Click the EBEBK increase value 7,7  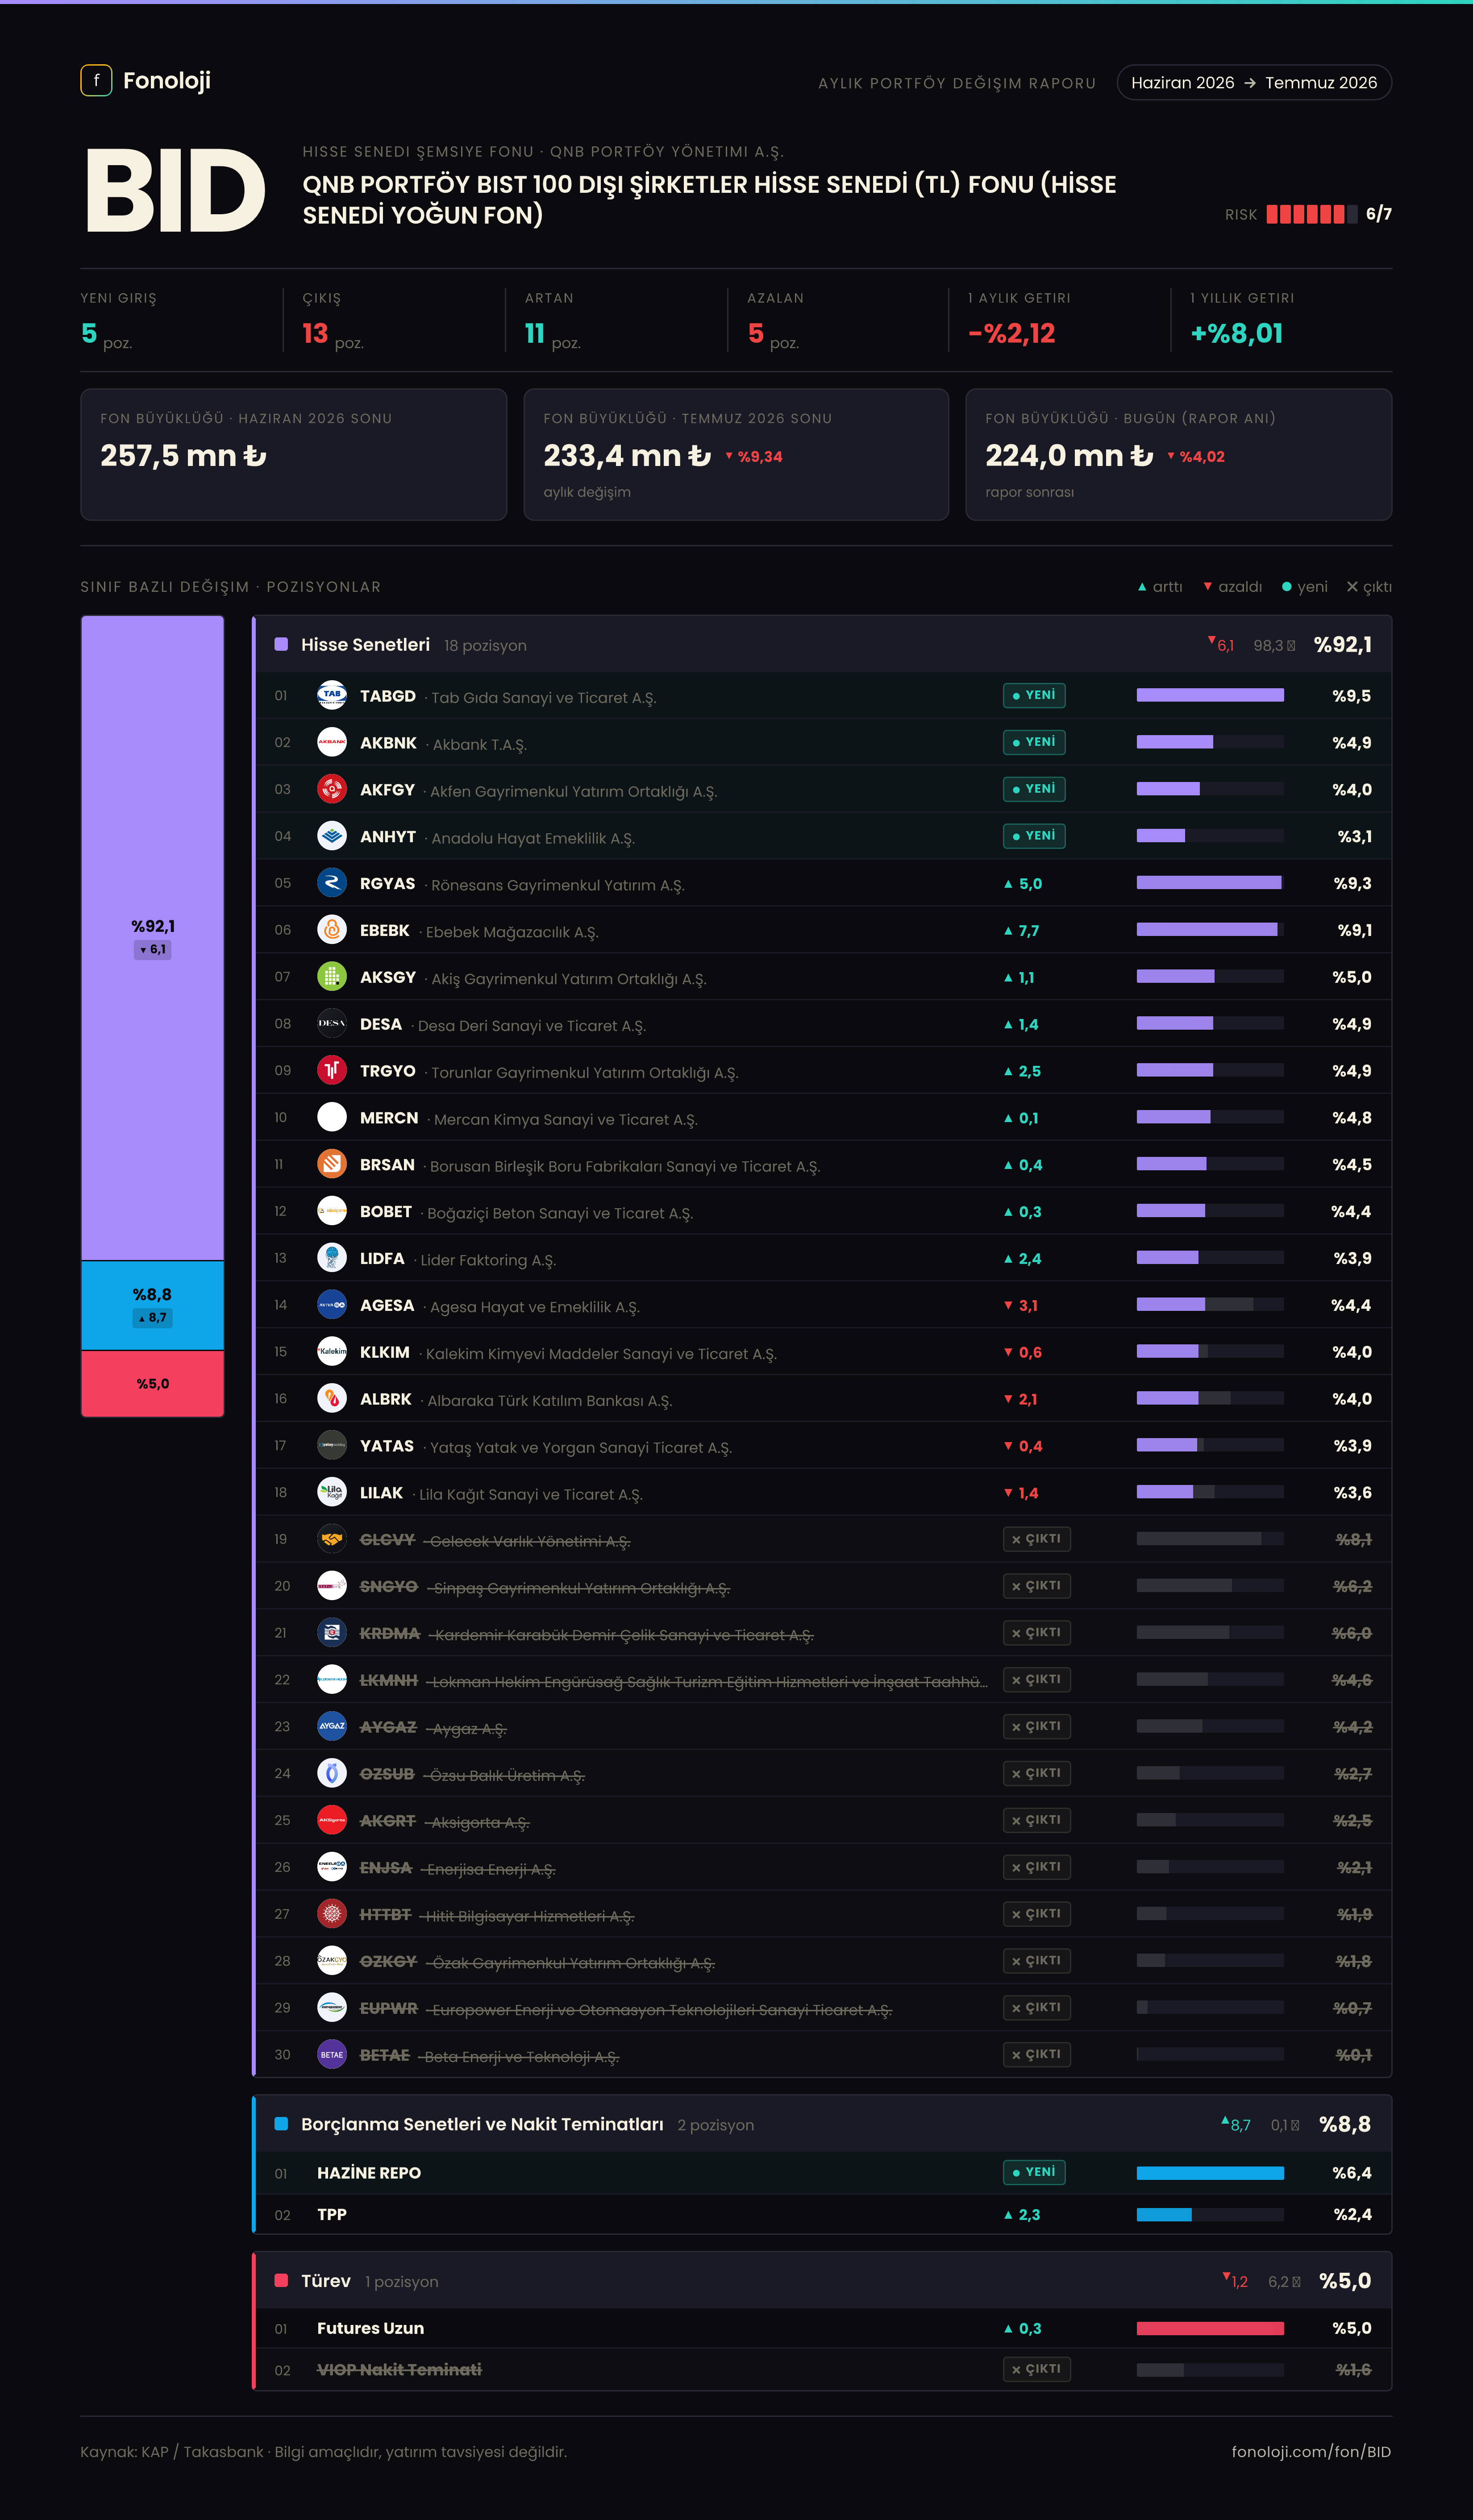1022,931
